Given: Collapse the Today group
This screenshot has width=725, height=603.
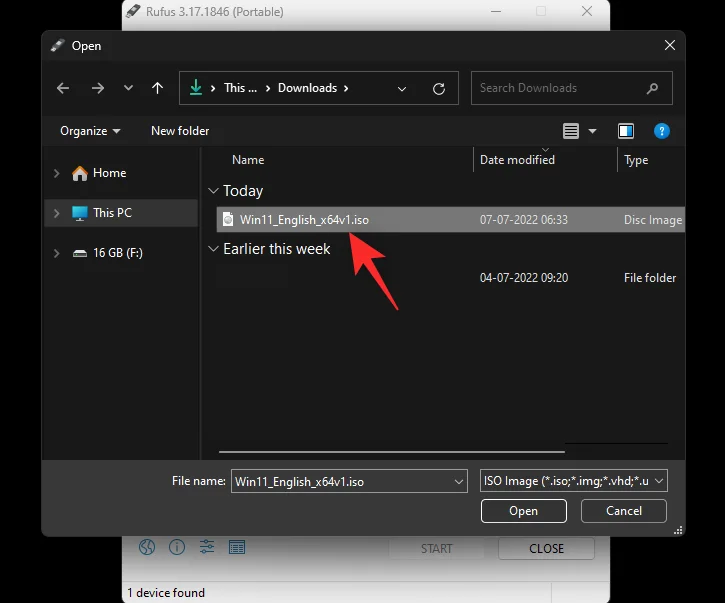Looking at the screenshot, I should [213, 191].
